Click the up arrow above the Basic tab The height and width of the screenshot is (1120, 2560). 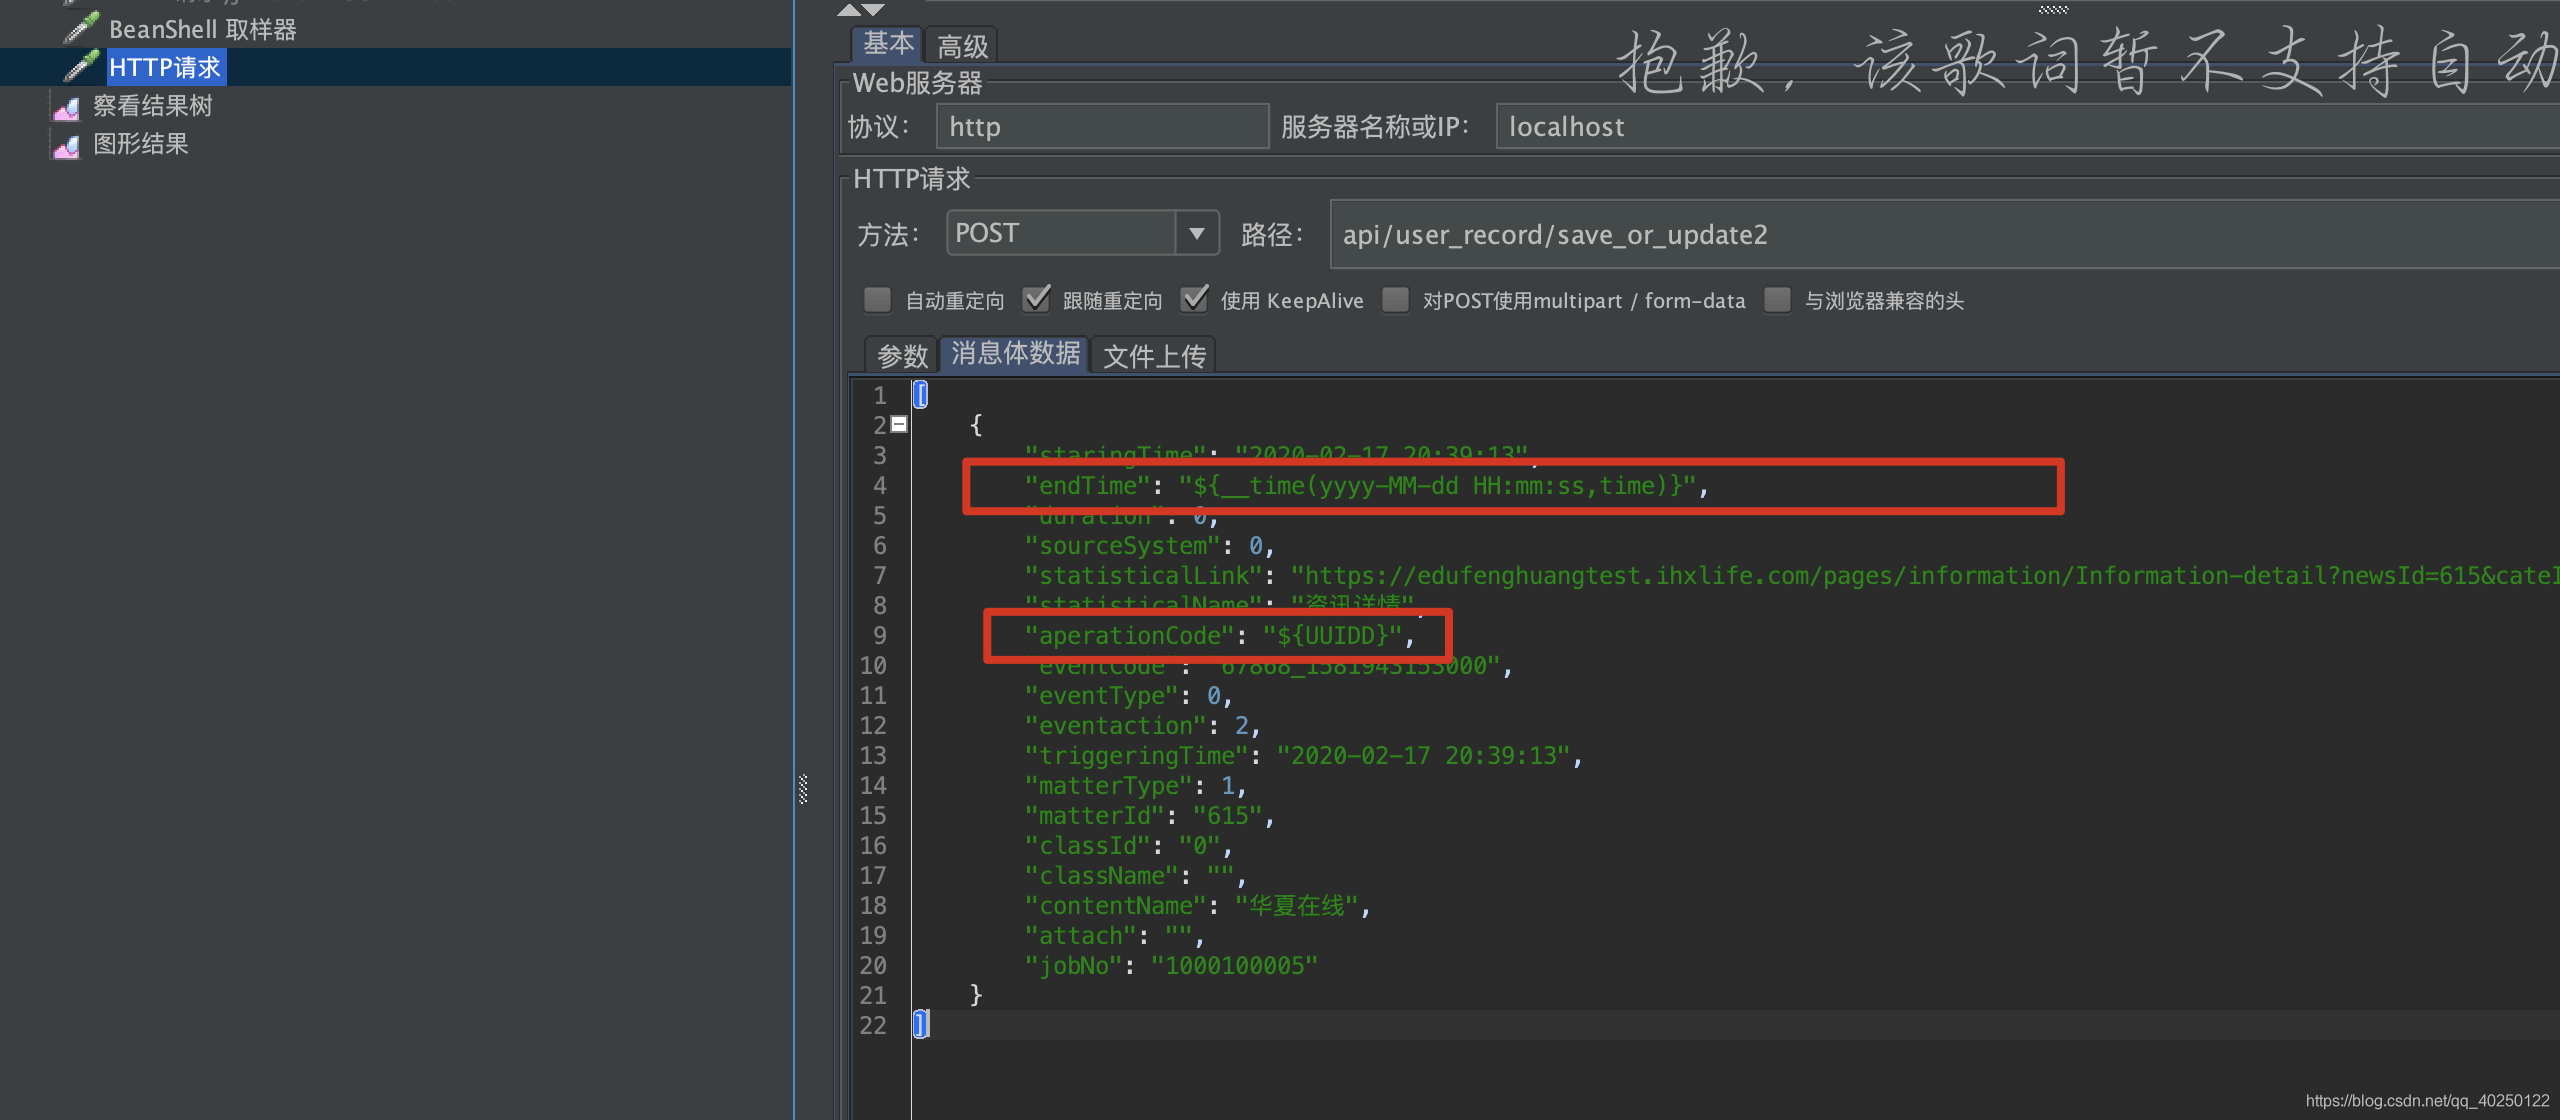pos(849,10)
